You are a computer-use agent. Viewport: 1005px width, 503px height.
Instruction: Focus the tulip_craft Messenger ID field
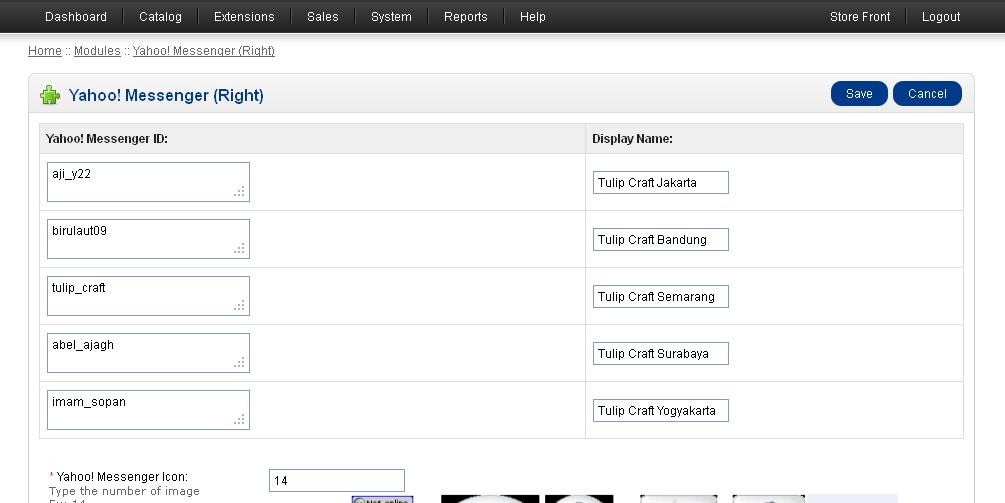(148, 296)
